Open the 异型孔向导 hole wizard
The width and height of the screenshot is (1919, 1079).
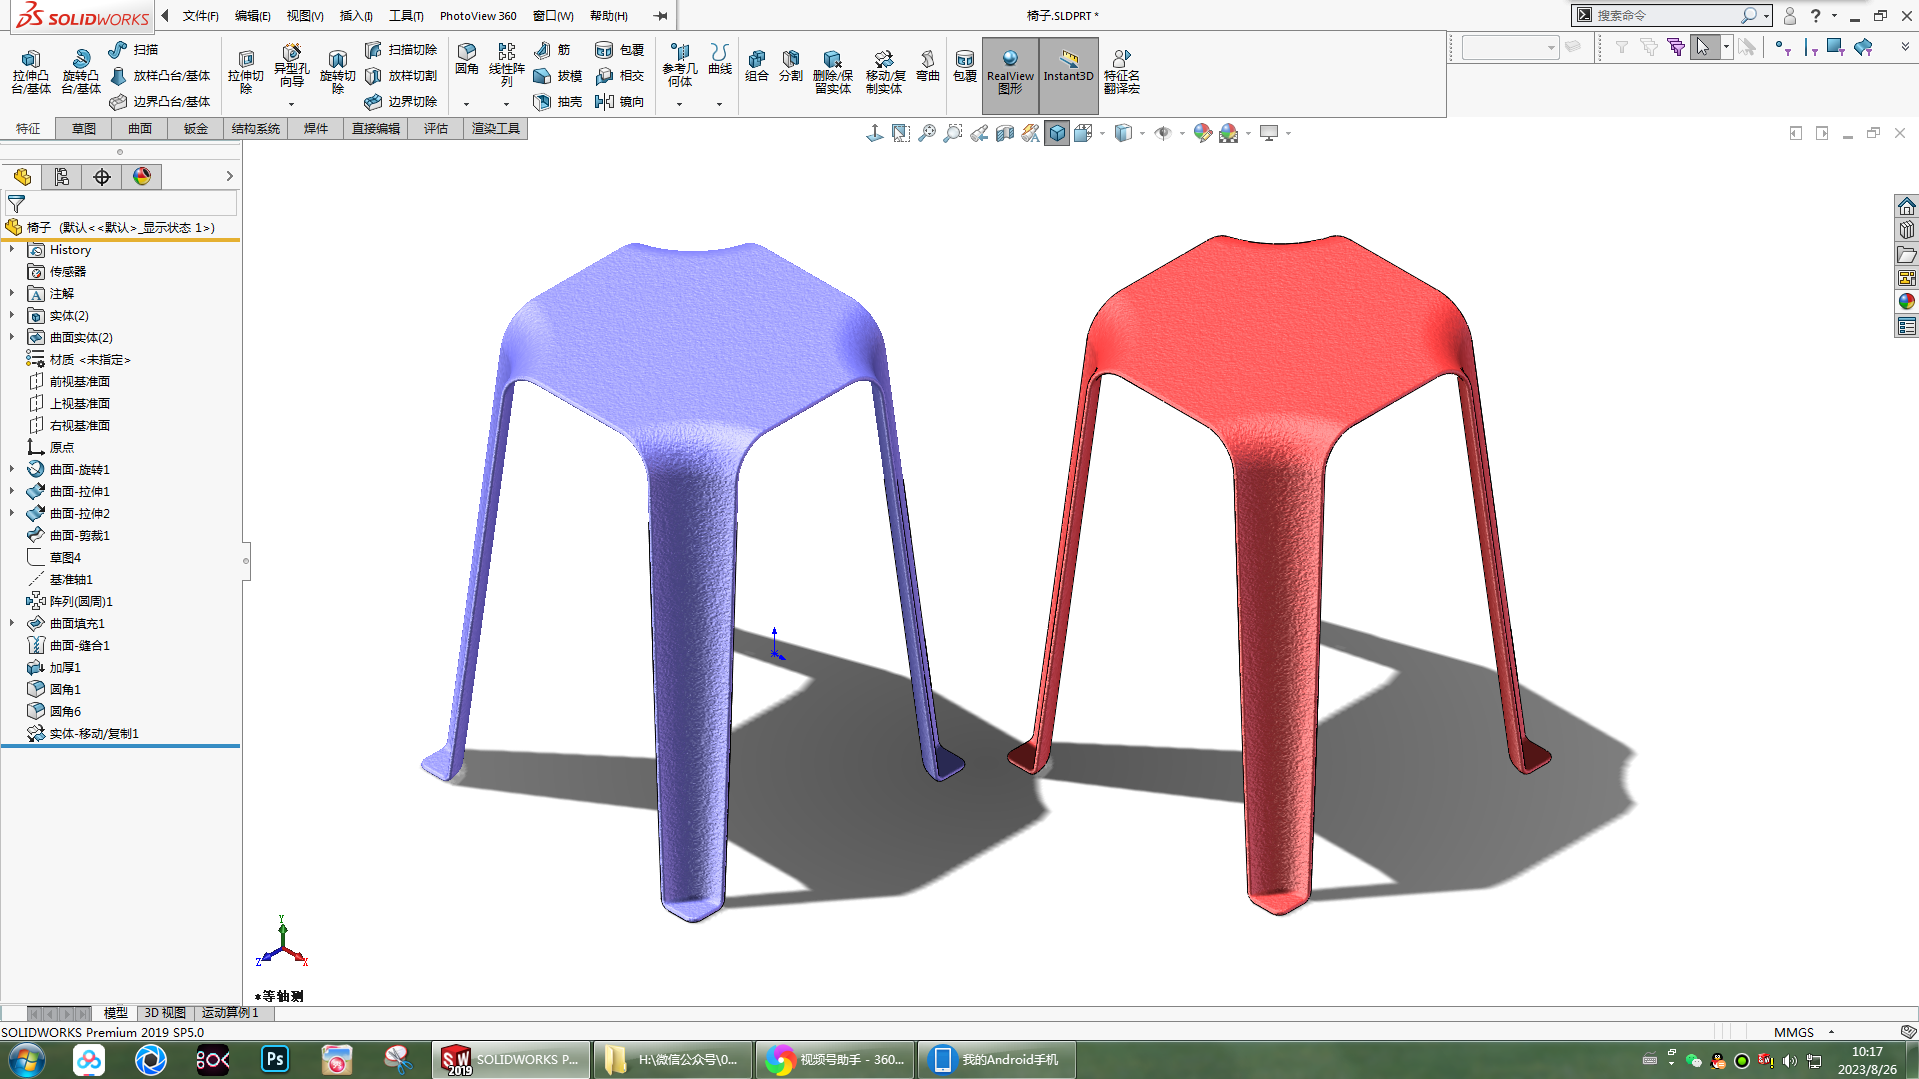pos(291,66)
